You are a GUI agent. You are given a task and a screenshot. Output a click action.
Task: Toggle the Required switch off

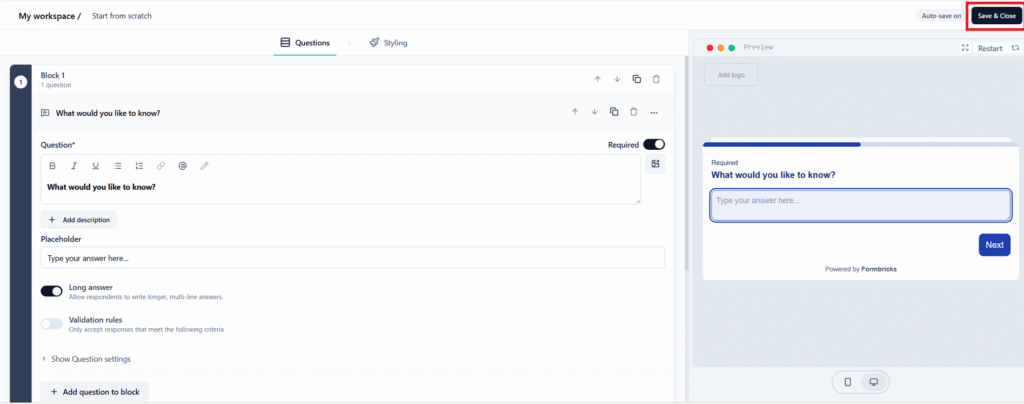click(x=654, y=145)
